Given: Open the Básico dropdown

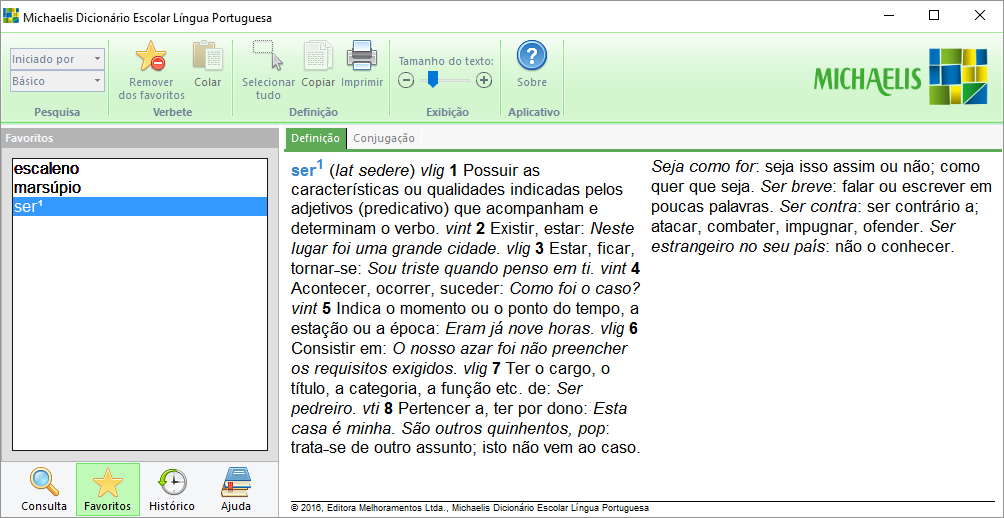Looking at the screenshot, I should pos(57,81).
